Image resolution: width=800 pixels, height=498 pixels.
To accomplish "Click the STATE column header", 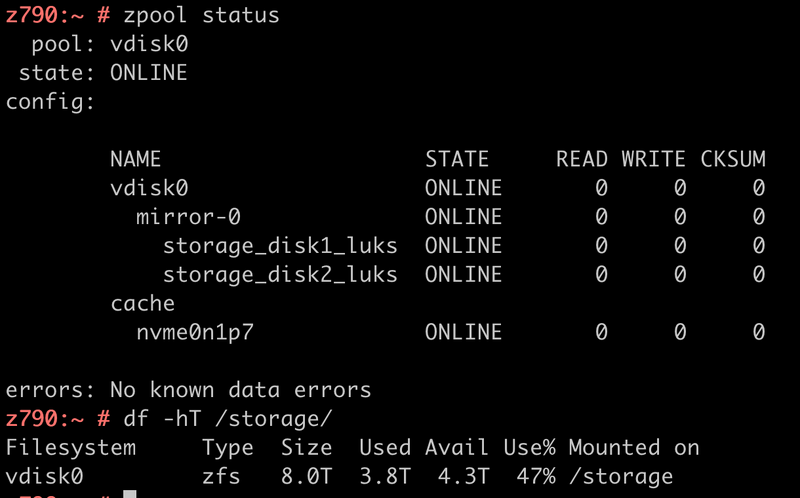I will click(457, 159).
